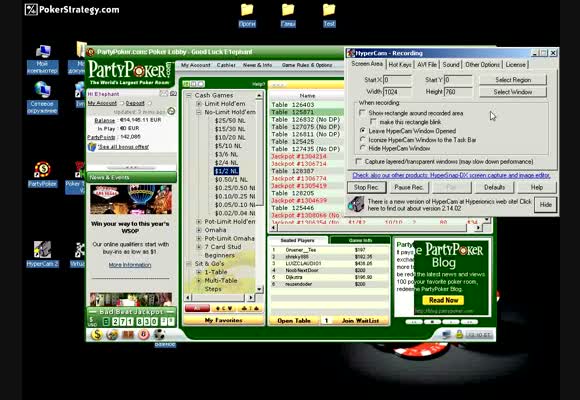This screenshot has height=400, width=580.
Task: Enable Show rectangle around recorded area
Action: pos(362,112)
